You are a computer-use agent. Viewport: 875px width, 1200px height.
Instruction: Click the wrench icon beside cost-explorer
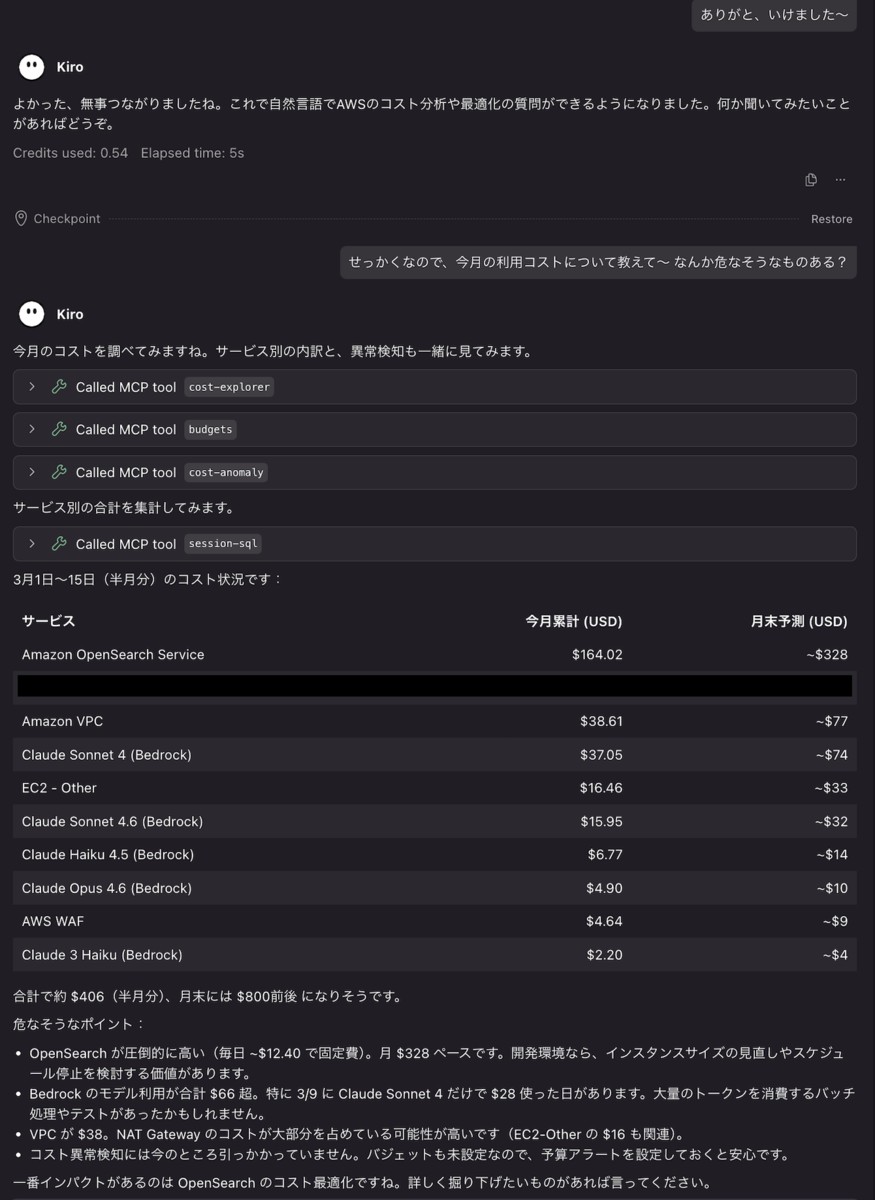click(59, 387)
